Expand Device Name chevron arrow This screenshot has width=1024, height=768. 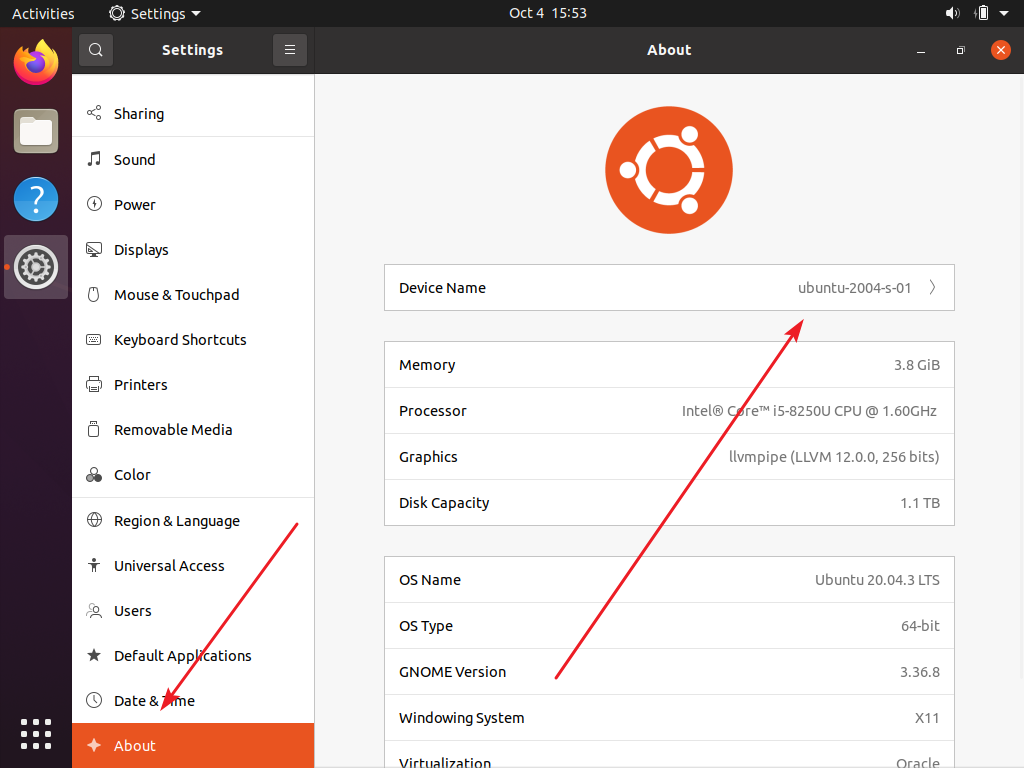pyautogui.click(x=933, y=287)
